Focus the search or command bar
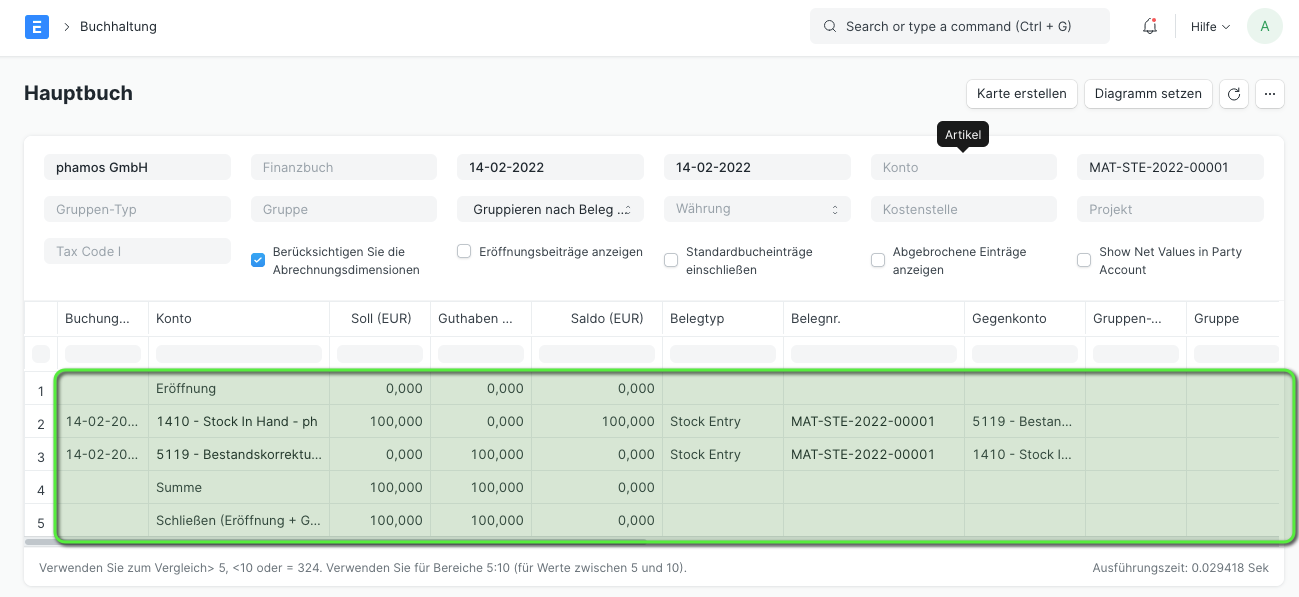The height and width of the screenshot is (597, 1299). (960, 27)
